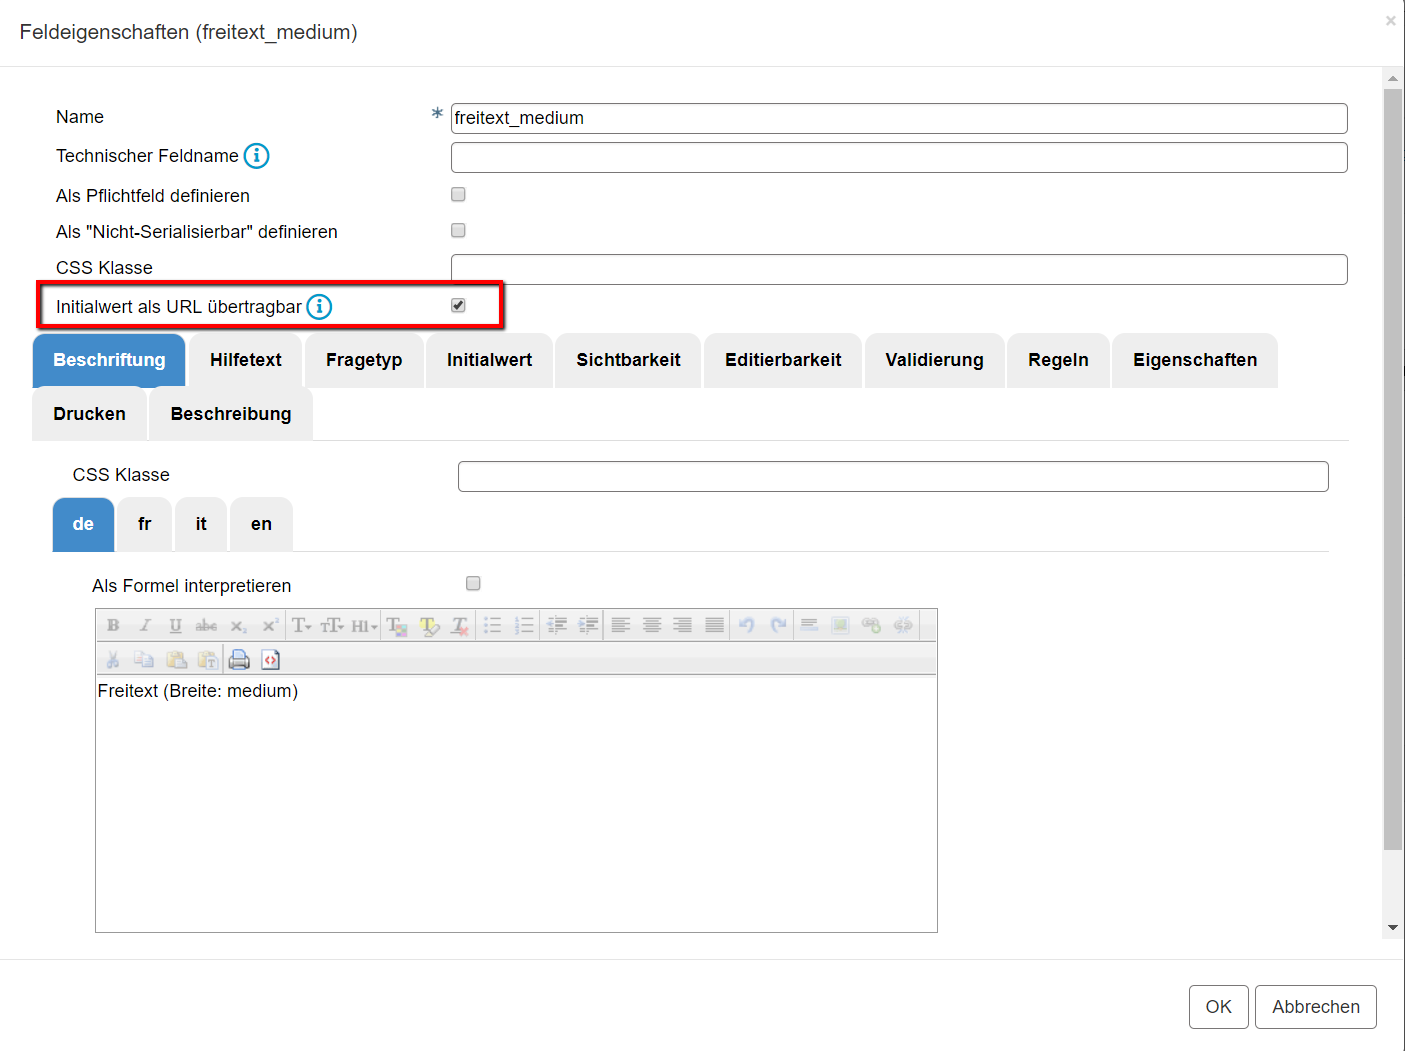Viewport: 1405px width, 1051px height.
Task: Expand the heading format dropdown
Action: tap(364, 626)
